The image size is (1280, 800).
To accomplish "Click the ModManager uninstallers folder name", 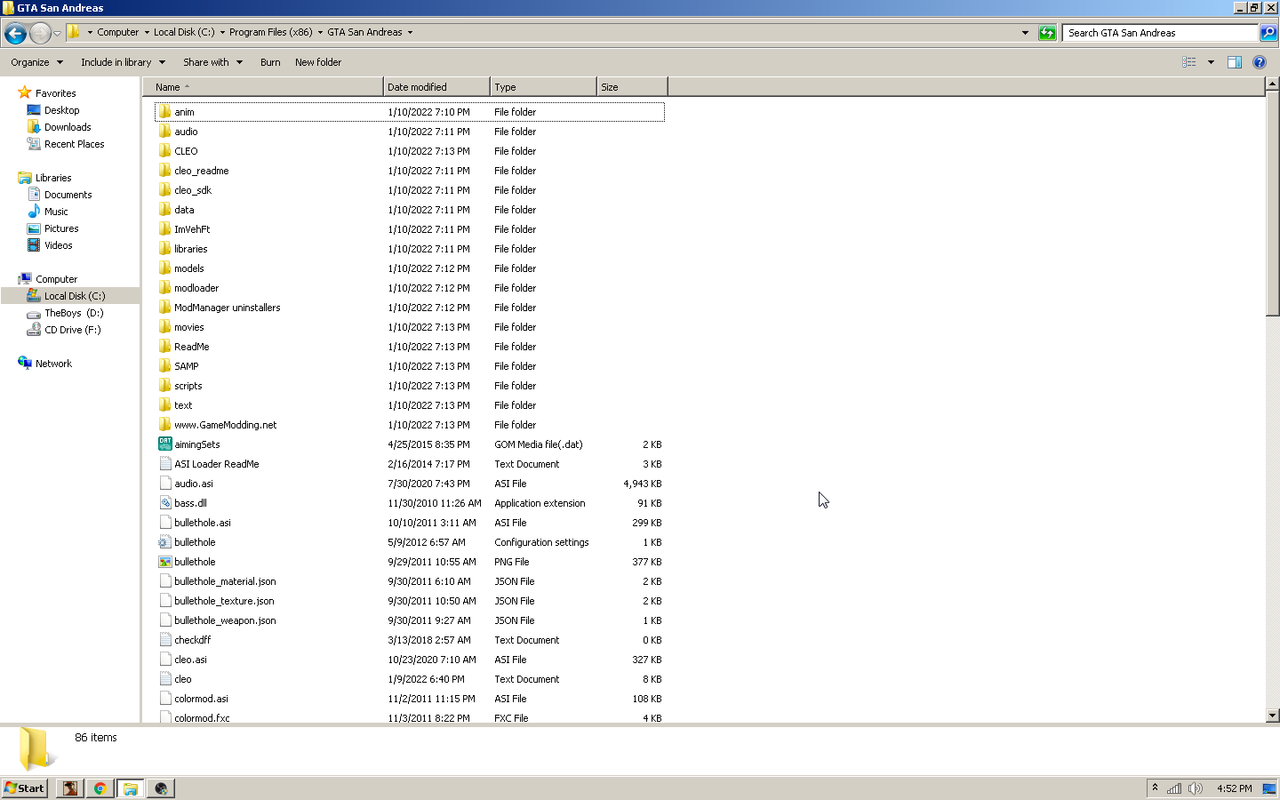I will pos(227,308).
